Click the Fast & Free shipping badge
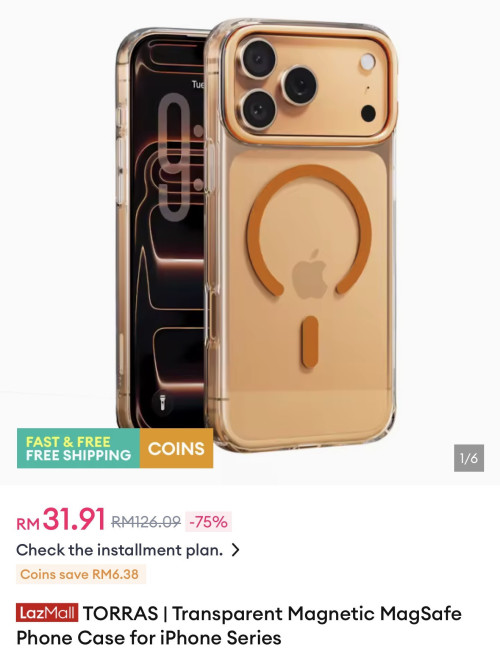Screen dimensions: 500x658 coord(79,448)
